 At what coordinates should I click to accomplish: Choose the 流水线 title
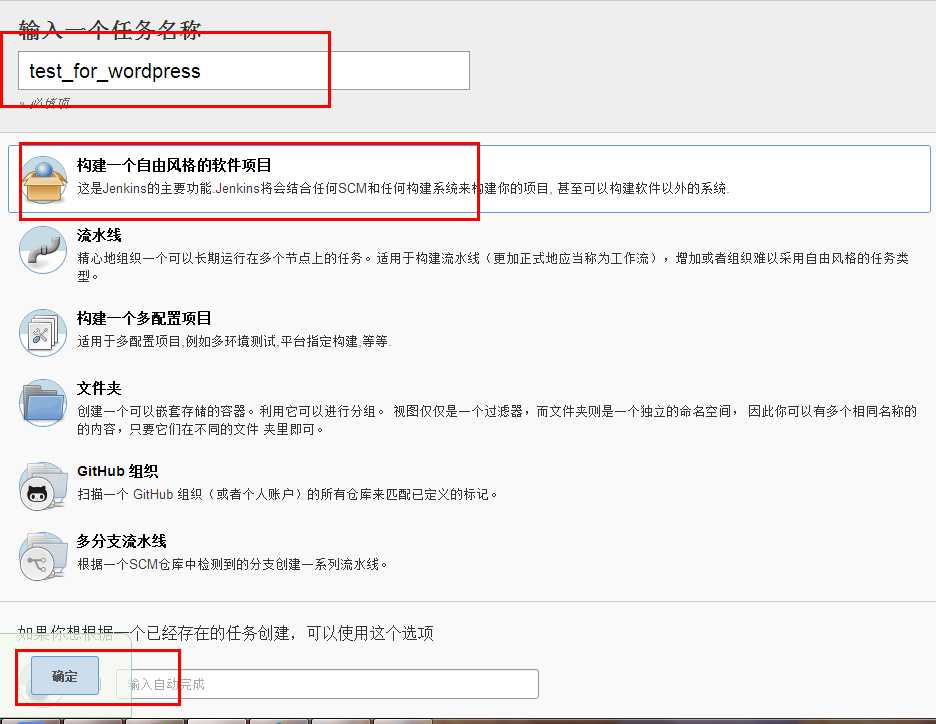[x=99, y=235]
